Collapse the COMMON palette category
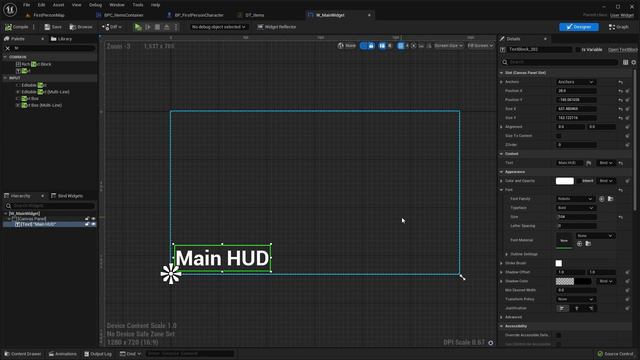Image resolution: width=640 pixels, height=360 pixels. tap(5, 57)
